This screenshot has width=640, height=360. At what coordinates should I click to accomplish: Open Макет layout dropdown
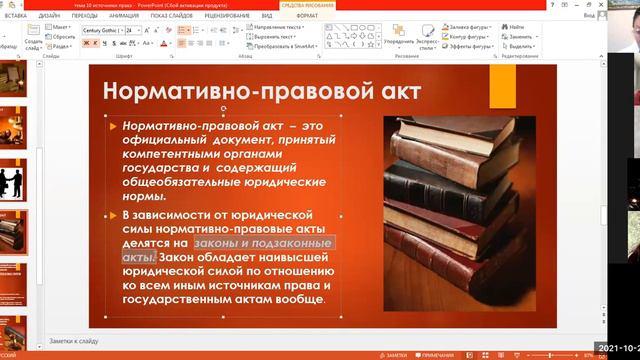(x=58, y=27)
